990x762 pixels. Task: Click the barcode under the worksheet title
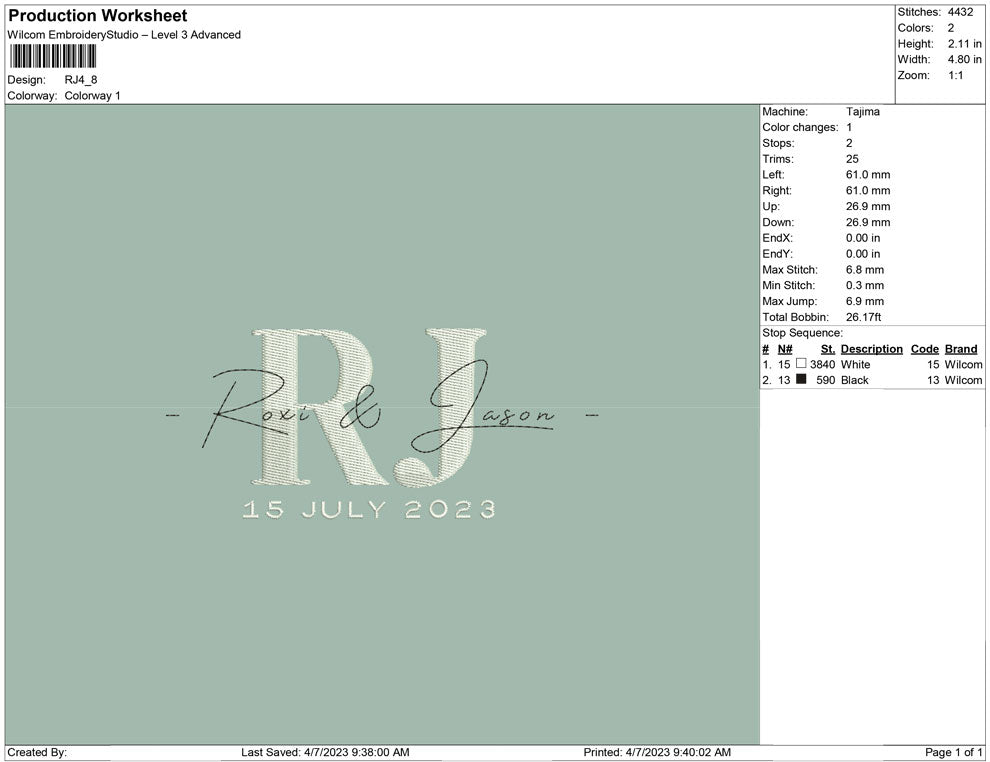click(59, 56)
